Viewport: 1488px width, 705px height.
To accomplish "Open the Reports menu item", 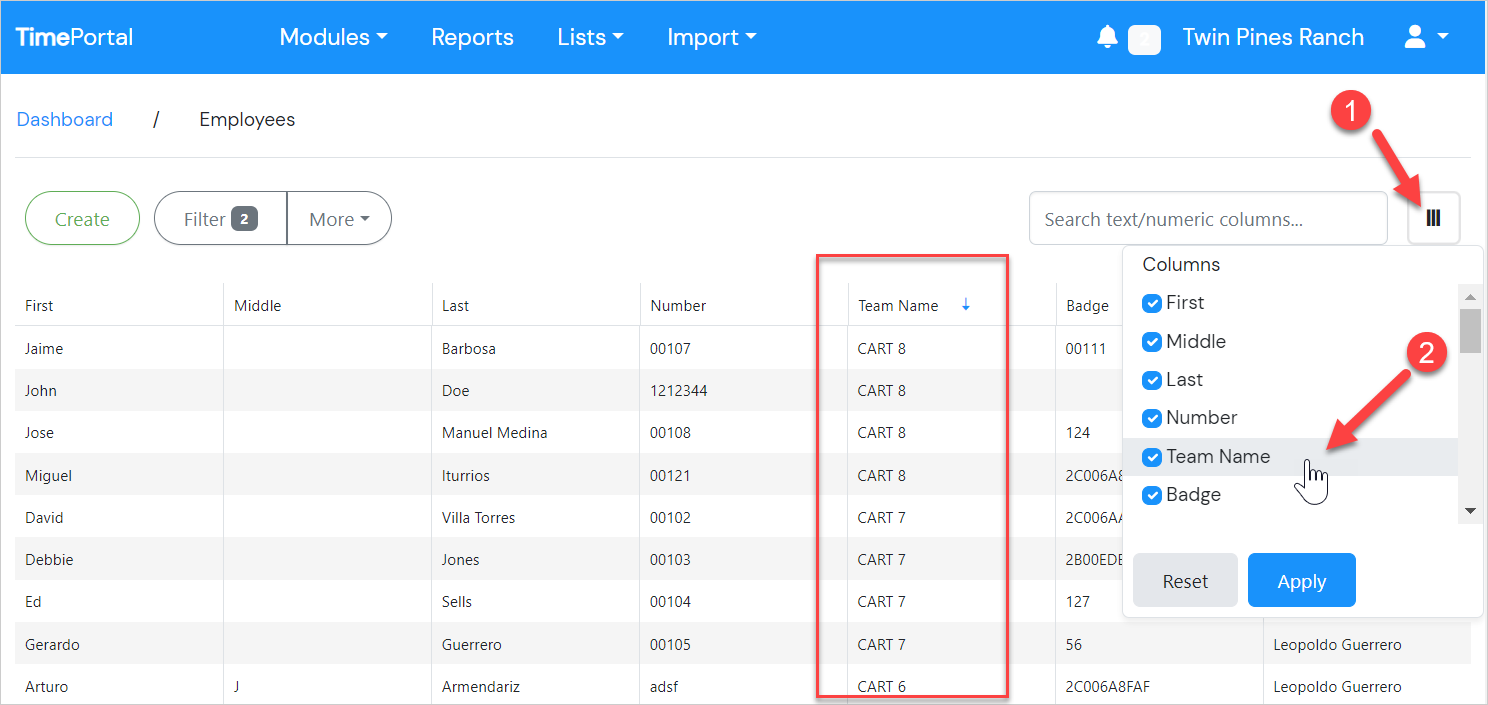I will point(472,38).
